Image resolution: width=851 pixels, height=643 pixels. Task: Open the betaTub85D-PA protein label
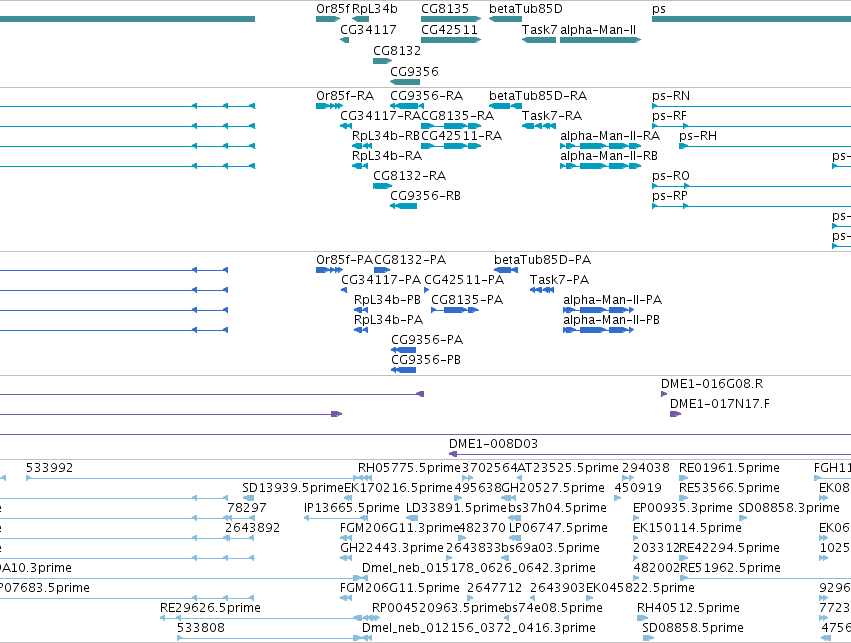pyautogui.click(x=542, y=259)
